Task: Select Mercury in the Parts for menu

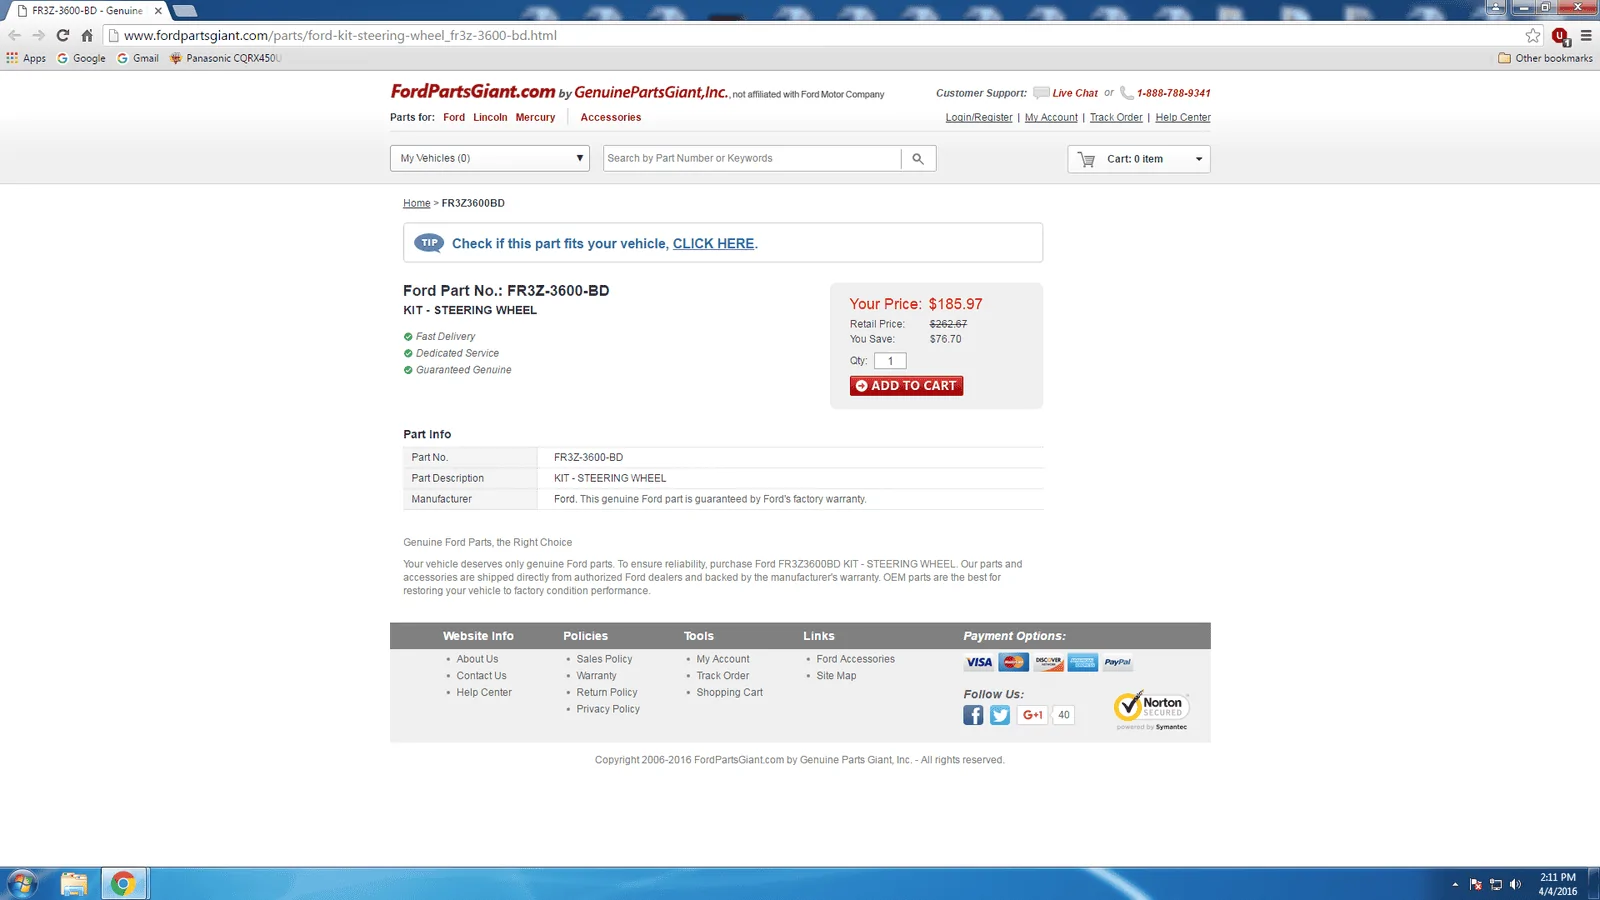Action: click(x=535, y=117)
